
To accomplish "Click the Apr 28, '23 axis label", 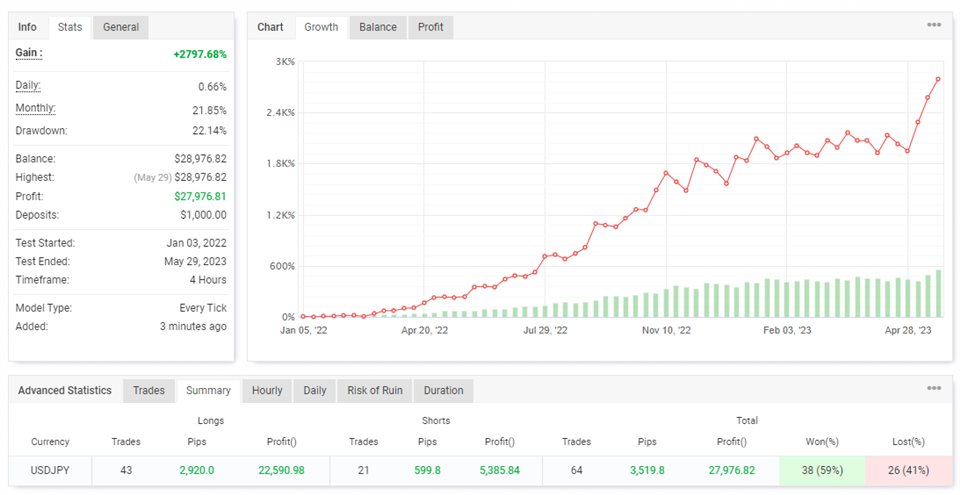I will pyautogui.click(x=908, y=330).
